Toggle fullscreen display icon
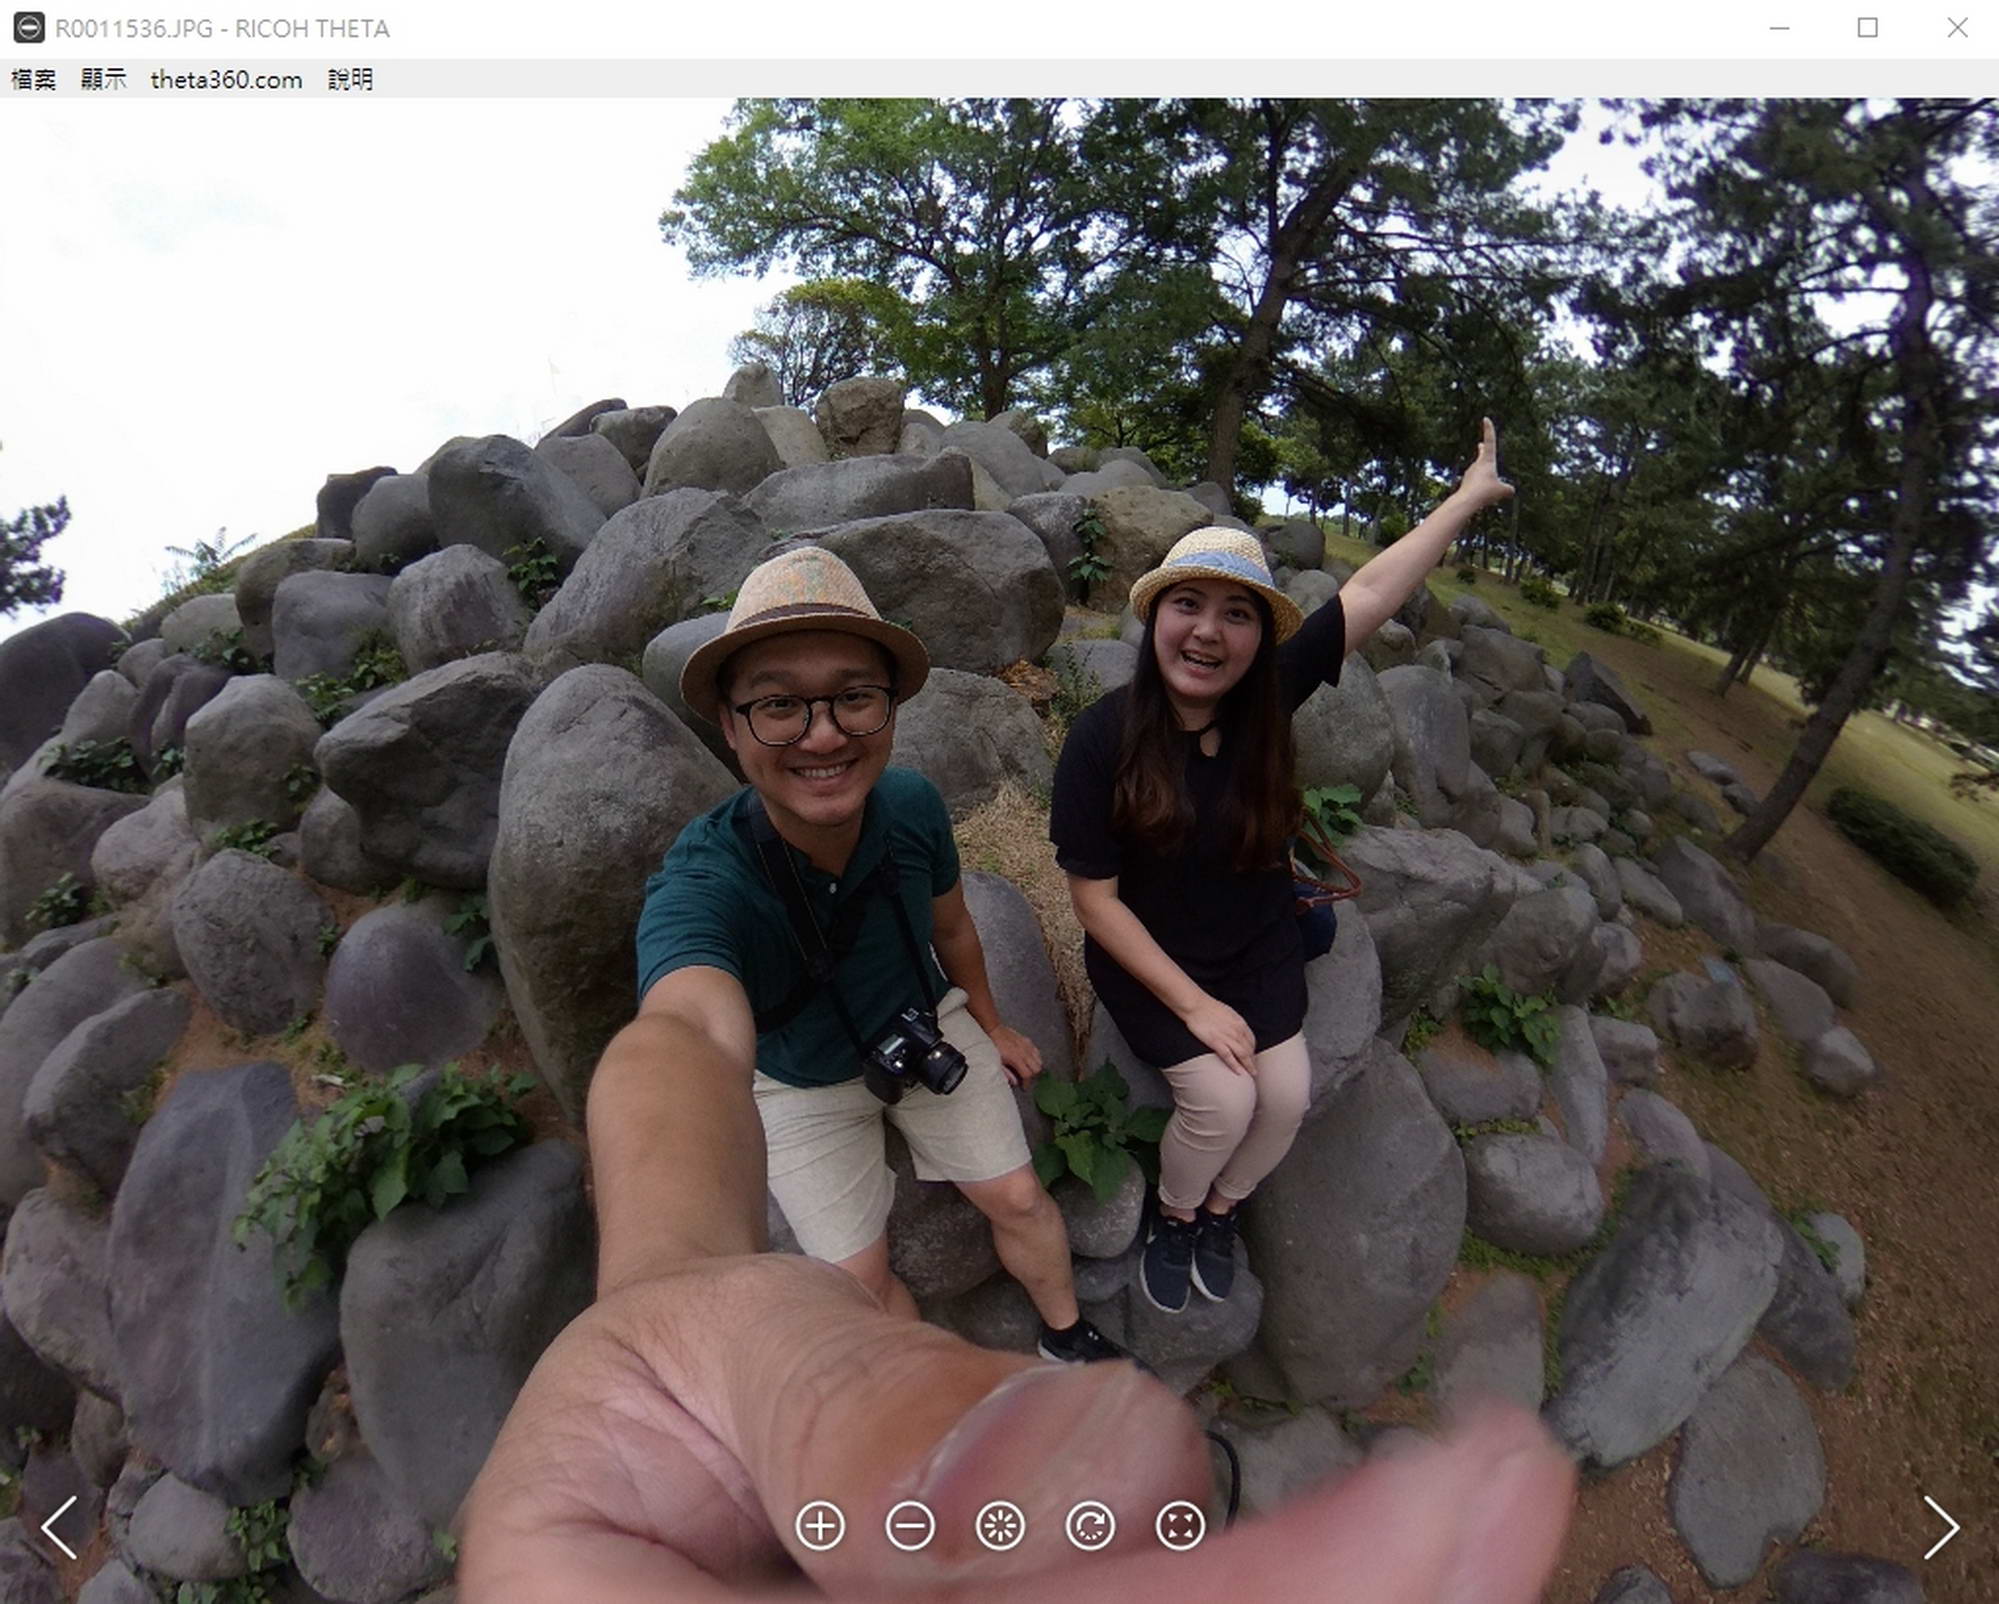Viewport: 1999px width, 1604px height. click(1180, 1526)
